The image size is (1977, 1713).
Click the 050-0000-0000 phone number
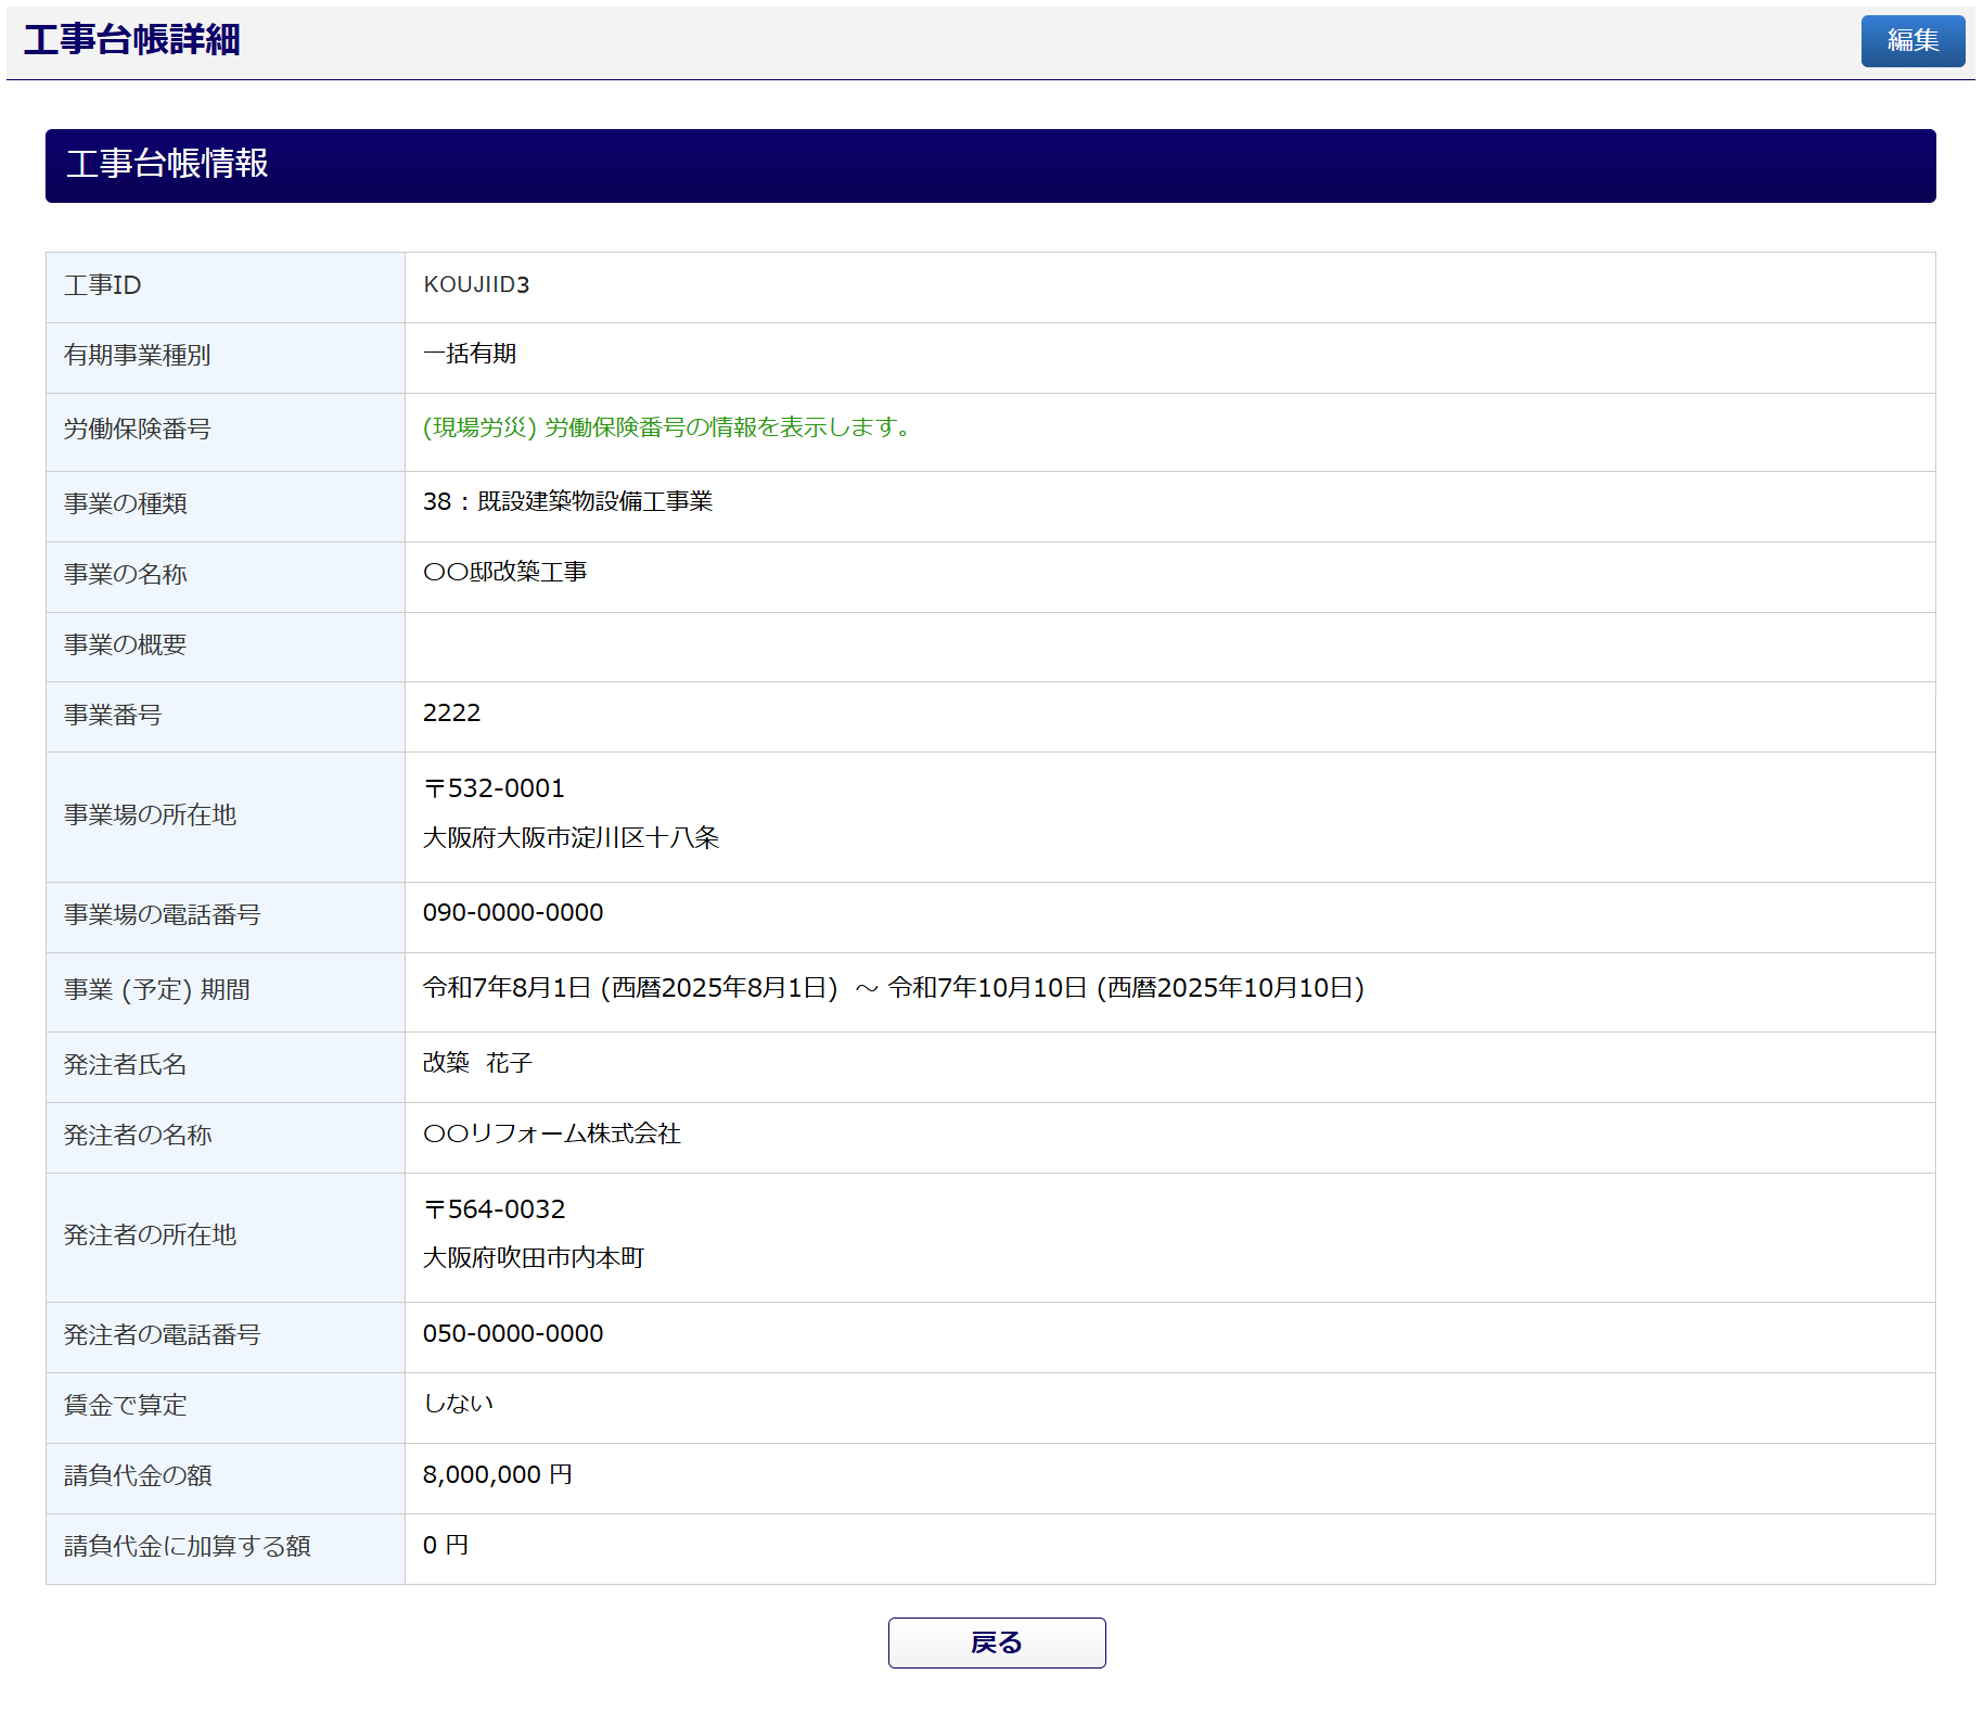[512, 1334]
